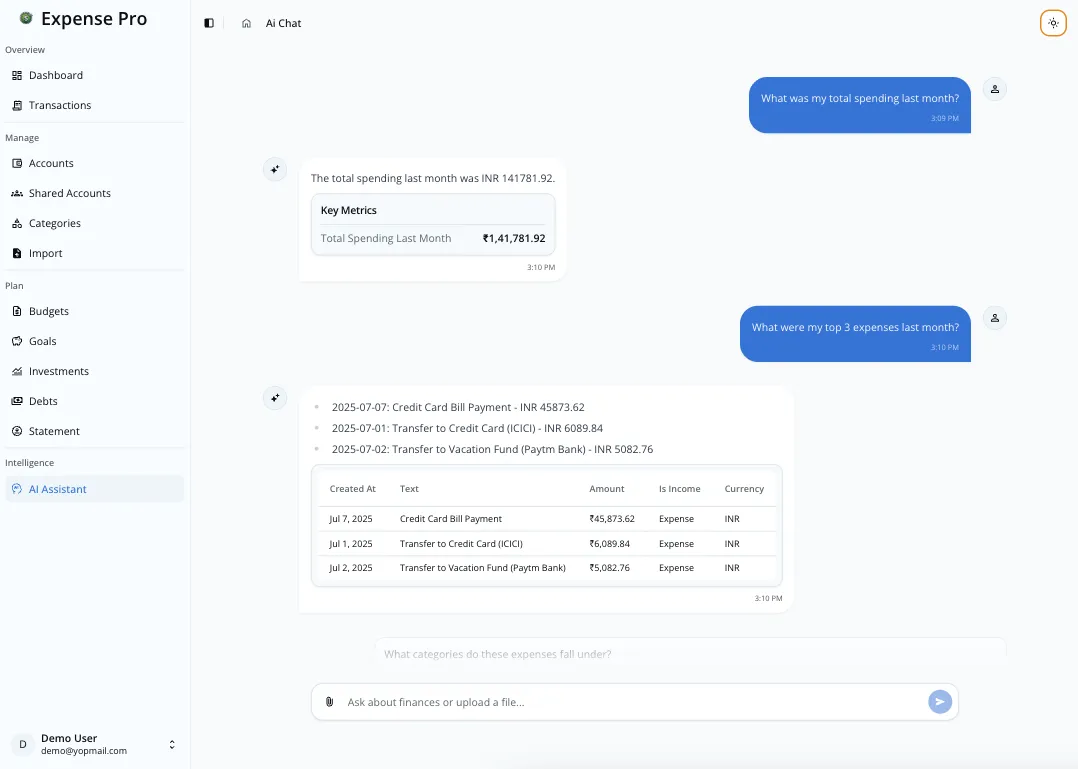Toggle light/dark theme sun button
Screen dimensions: 1078x769
point(1053,23)
